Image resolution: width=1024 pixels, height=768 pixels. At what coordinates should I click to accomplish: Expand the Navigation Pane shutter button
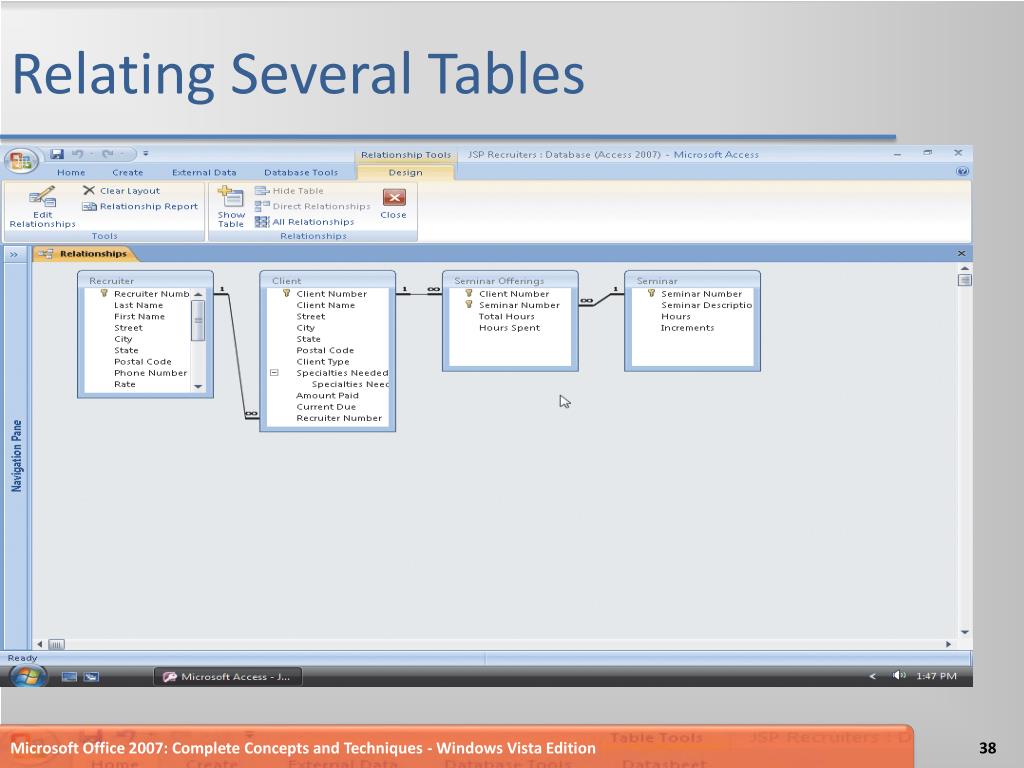click(14, 254)
